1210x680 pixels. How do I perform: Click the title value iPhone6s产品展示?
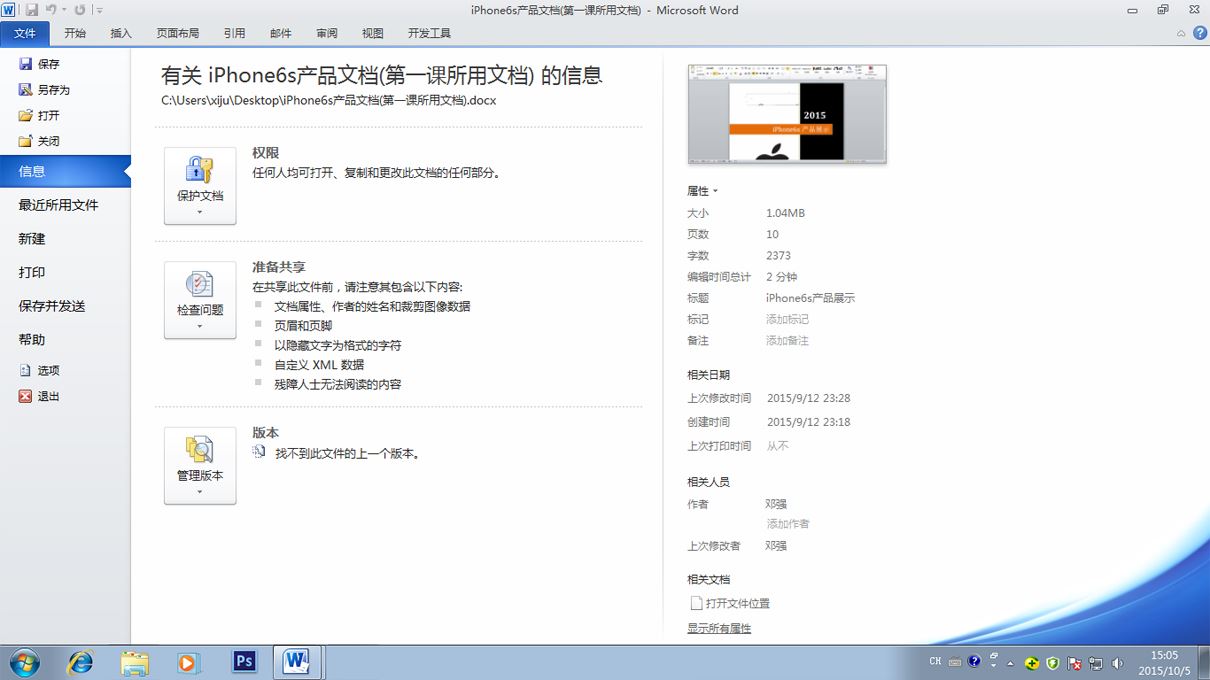[811, 298]
